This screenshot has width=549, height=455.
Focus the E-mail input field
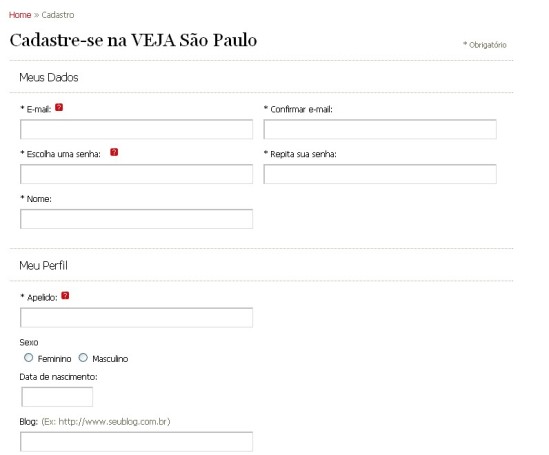coord(136,129)
